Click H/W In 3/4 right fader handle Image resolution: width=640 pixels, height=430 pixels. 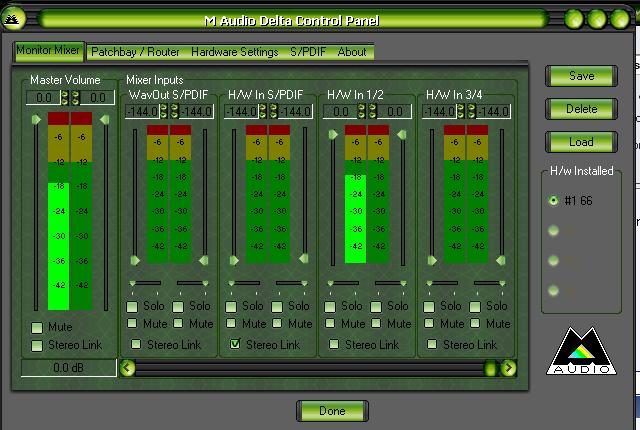[501, 260]
